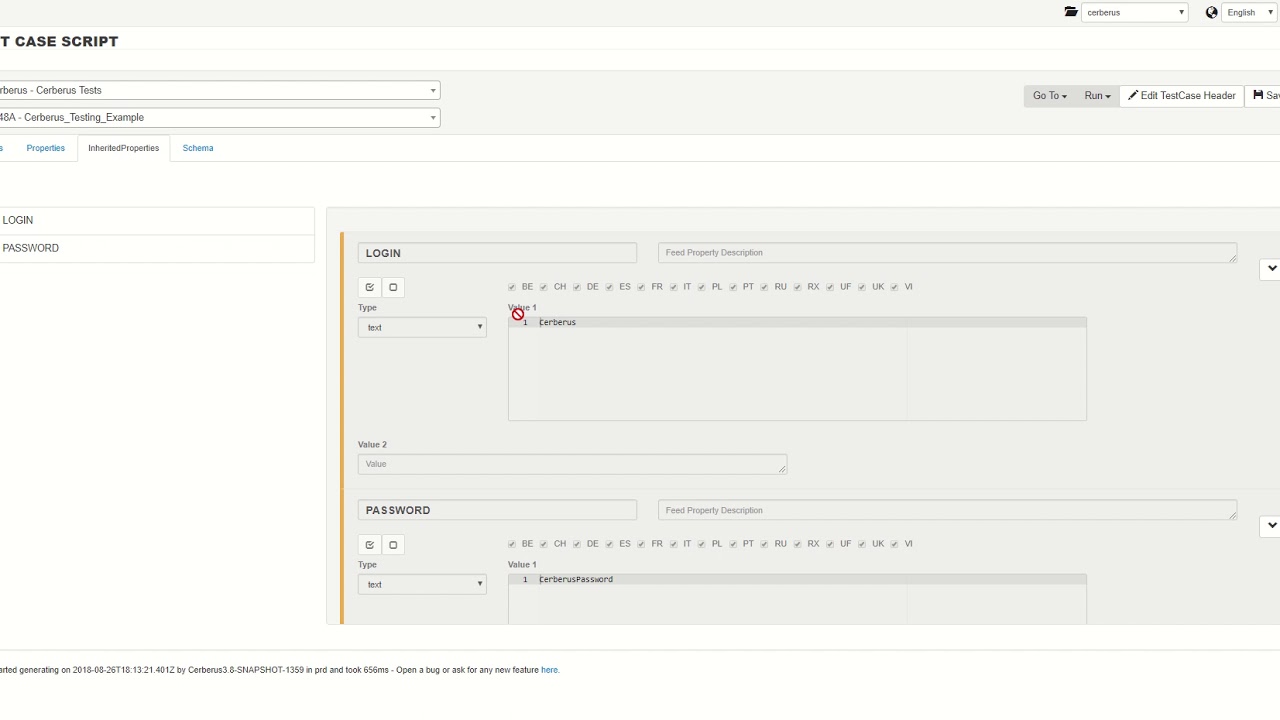This screenshot has width=1280, height=720.
Task: Toggle the RX checkbox in PASSWORD property
Action: pos(798,544)
